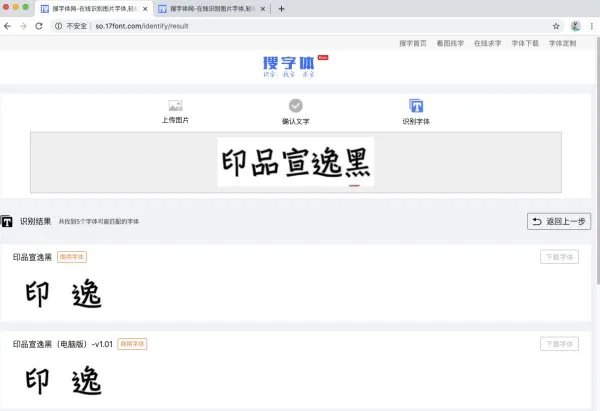This screenshot has width=600, height=411.
Task: Click the page vertical scrollbar thumb
Action: 598,161
